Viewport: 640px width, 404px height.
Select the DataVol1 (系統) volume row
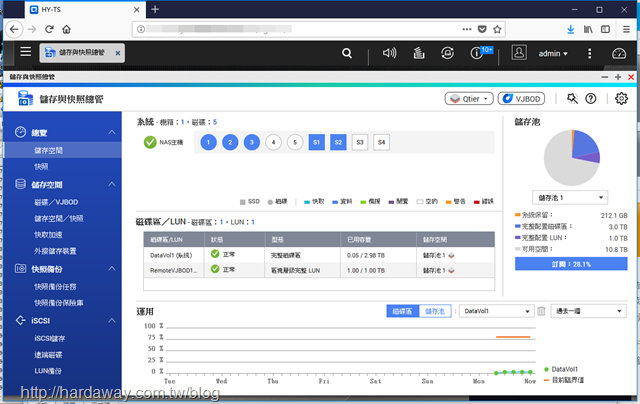point(319,255)
